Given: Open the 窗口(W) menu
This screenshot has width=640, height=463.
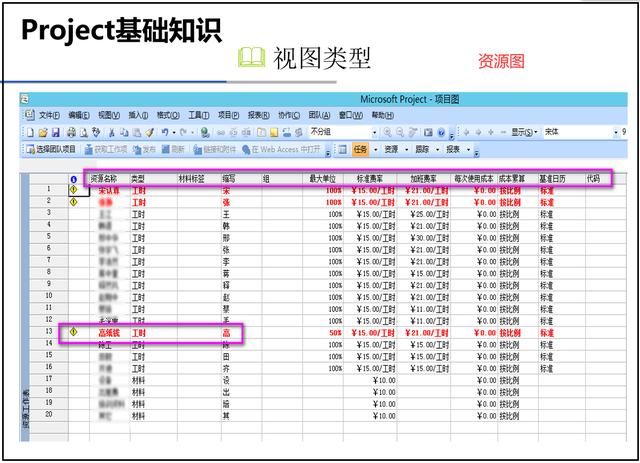Looking at the screenshot, I should click(x=351, y=116).
